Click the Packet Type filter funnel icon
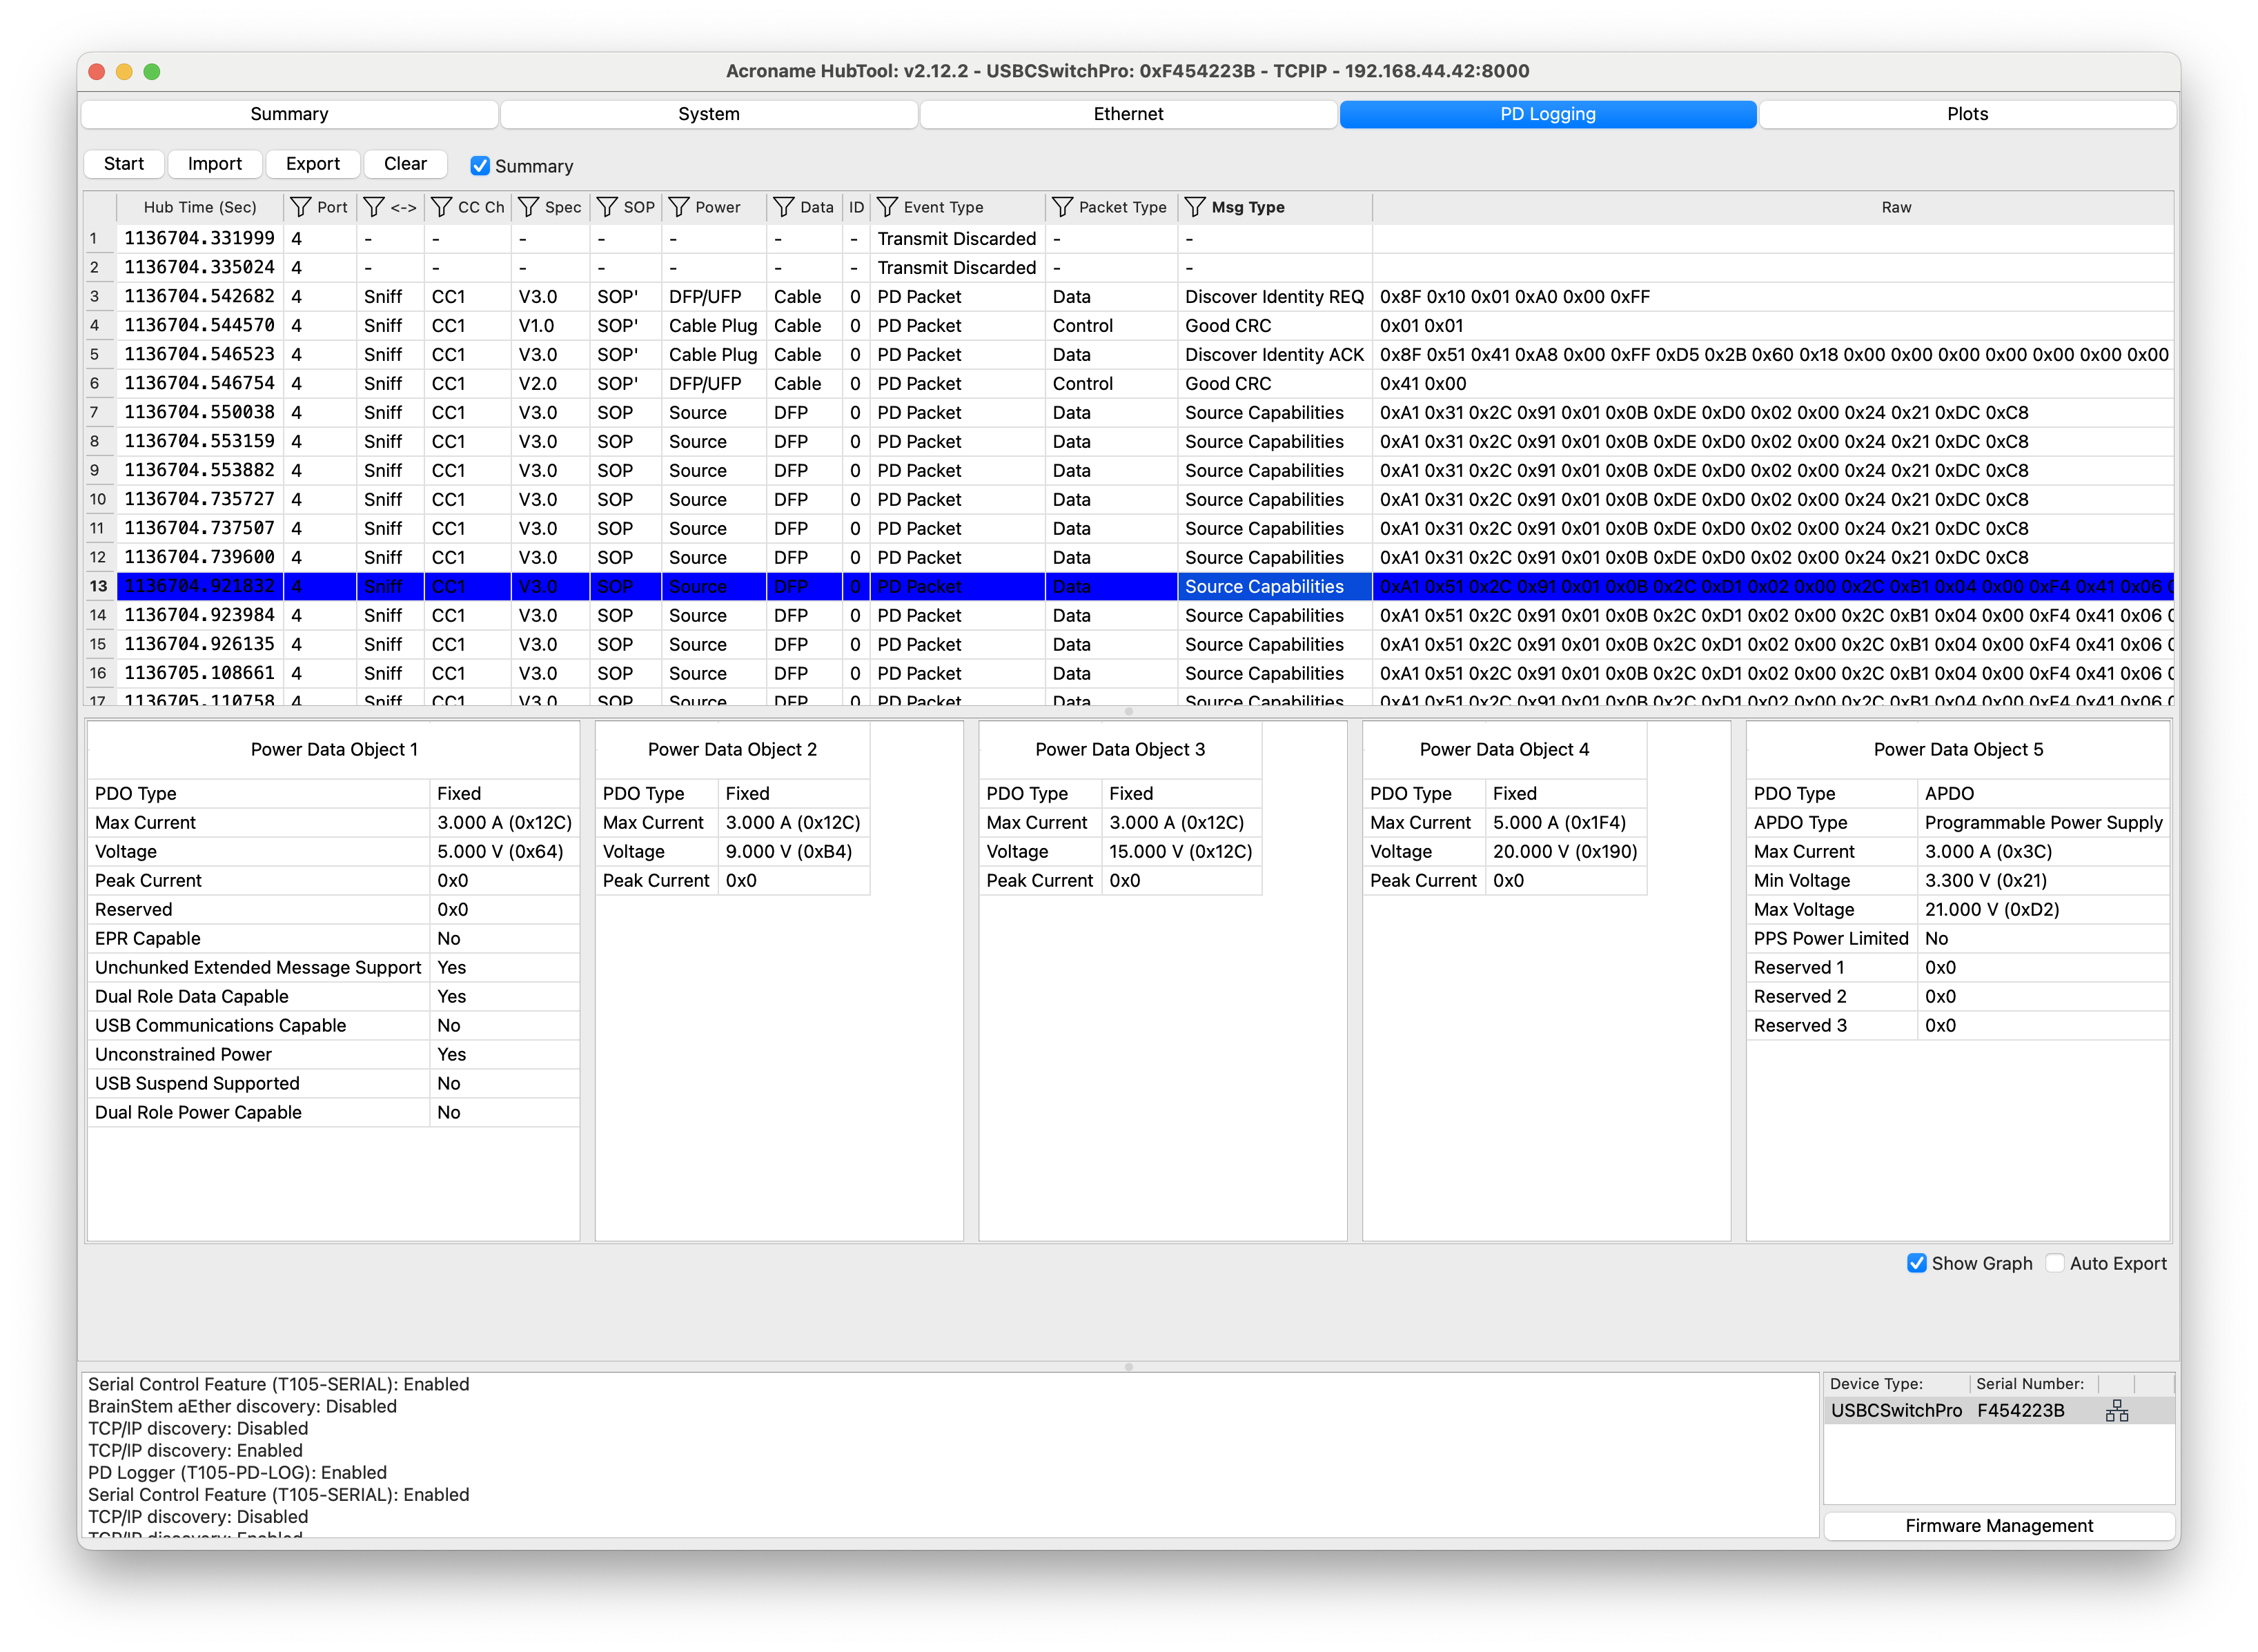The width and height of the screenshot is (2258, 1652). [1062, 207]
